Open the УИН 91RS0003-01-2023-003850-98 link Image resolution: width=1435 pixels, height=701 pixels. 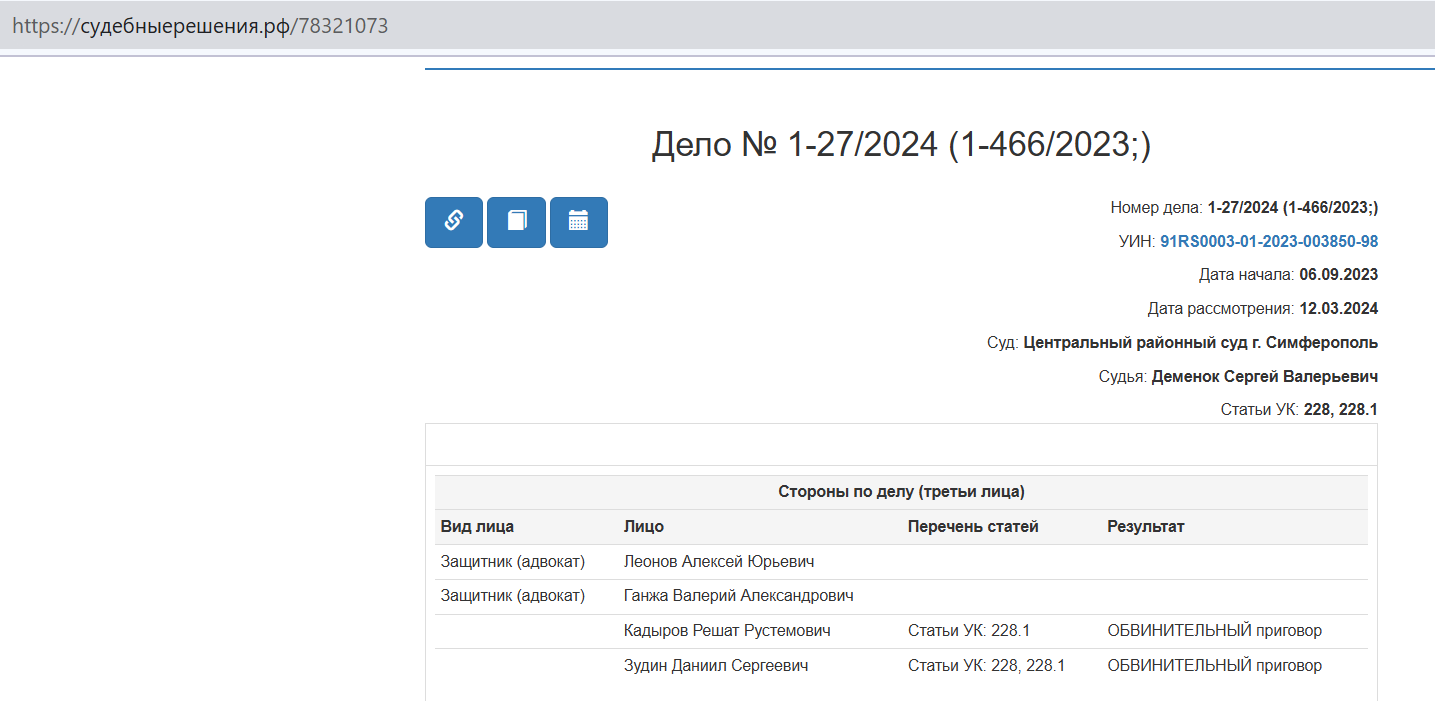(x=1268, y=241)
